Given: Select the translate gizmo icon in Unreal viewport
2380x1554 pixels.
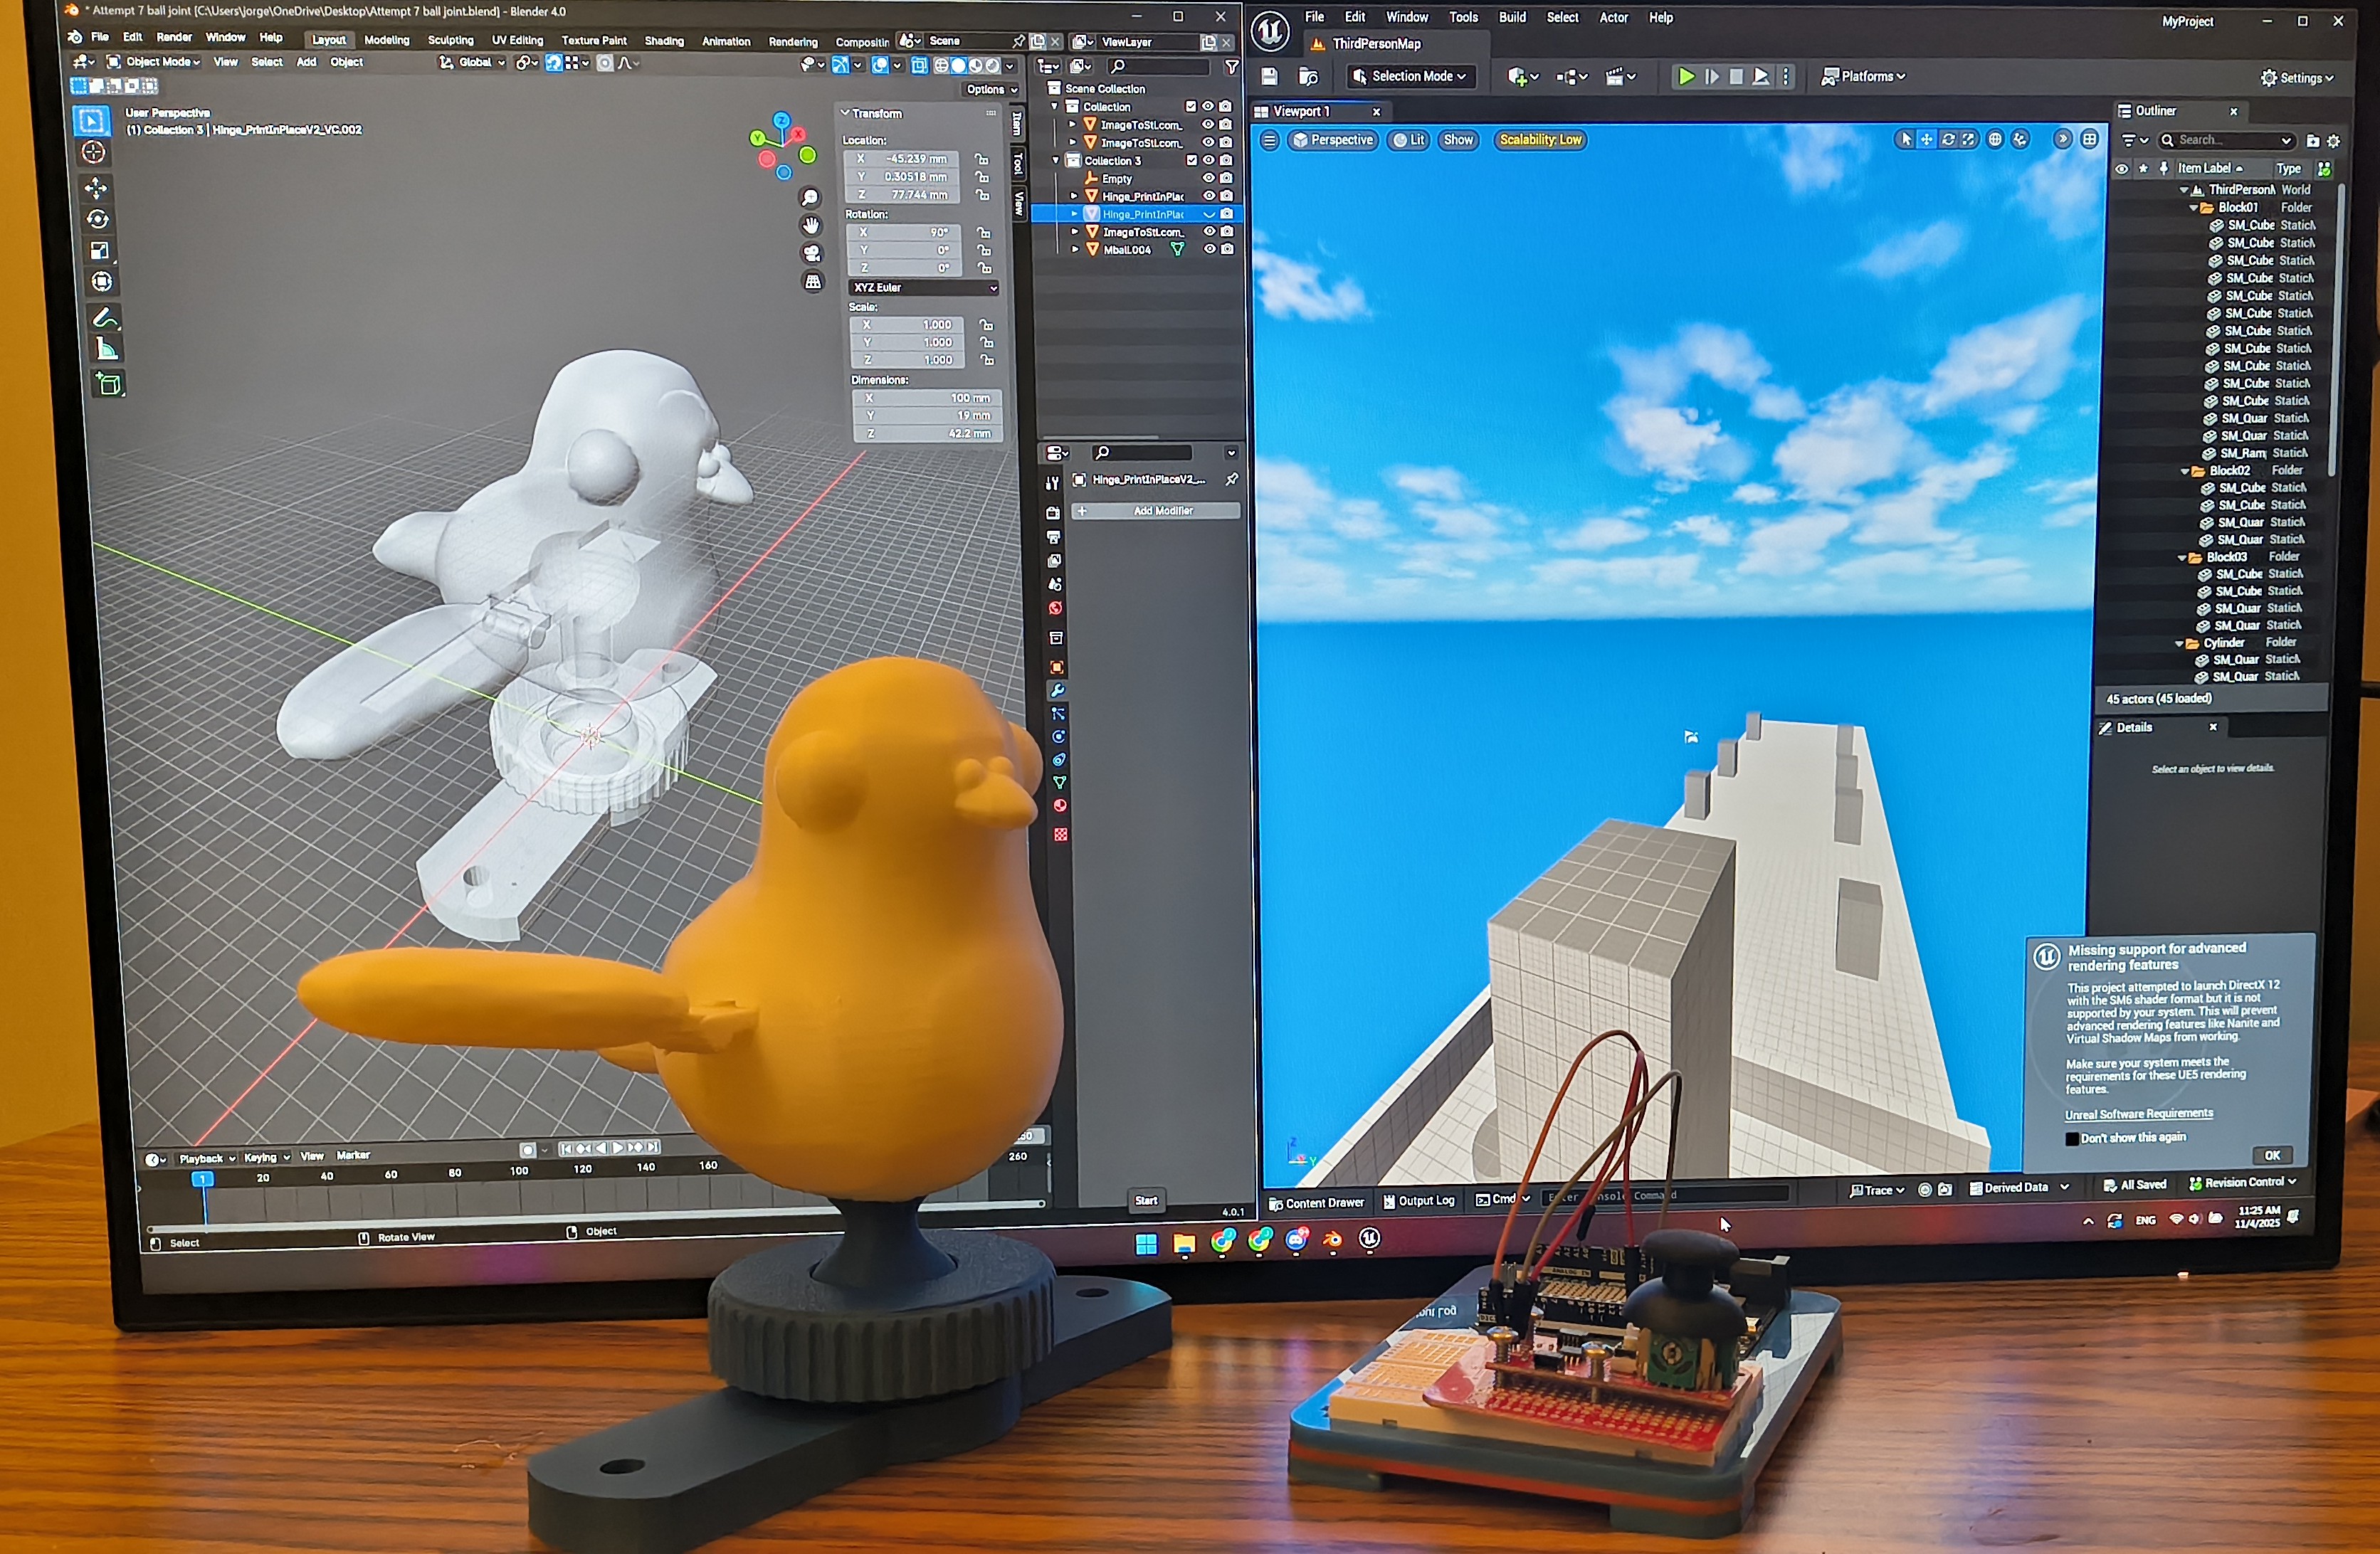Looking at the screenshot, I should (x=1926, y=140).
